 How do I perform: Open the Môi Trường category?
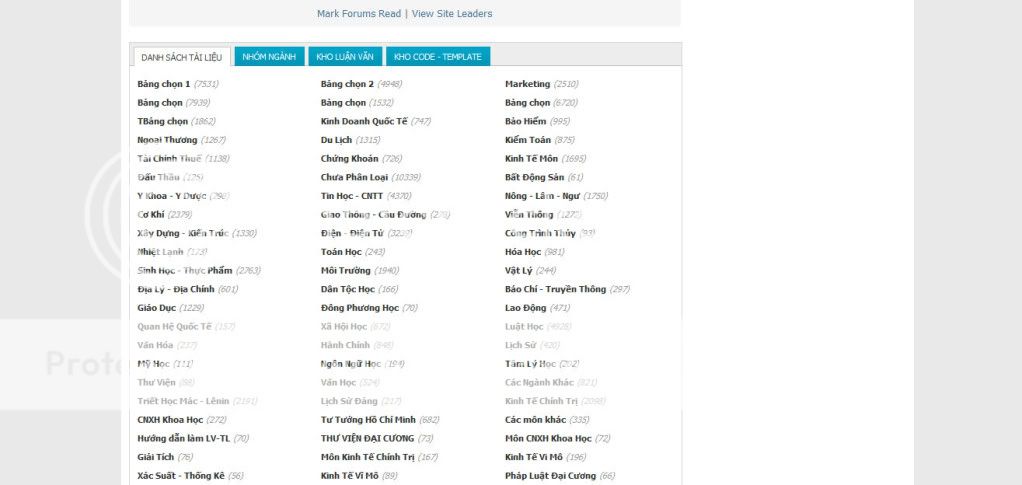[345, 271]
